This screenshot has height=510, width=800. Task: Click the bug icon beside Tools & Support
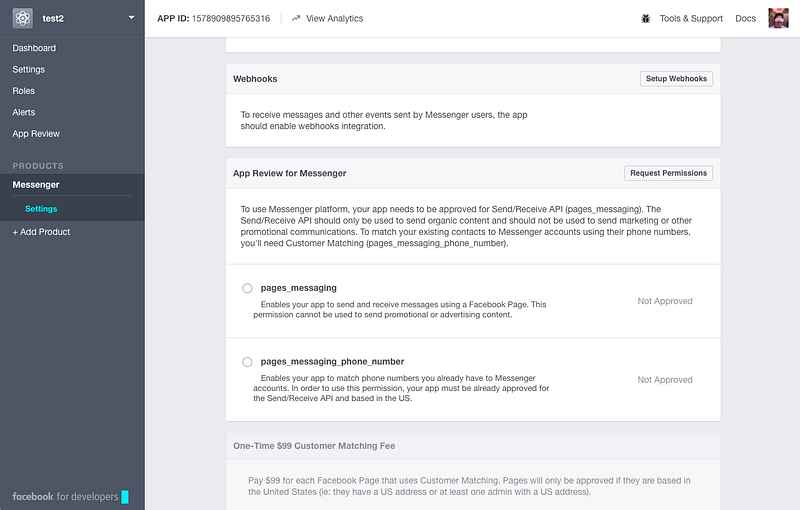click(645, 19)
